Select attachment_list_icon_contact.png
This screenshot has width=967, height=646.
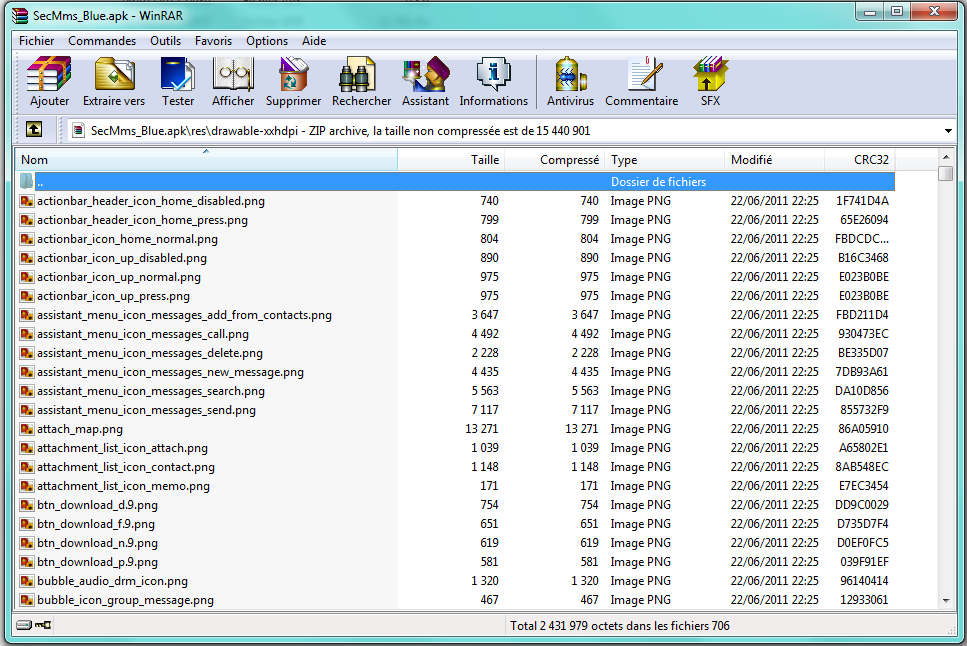click(x=126, y=467)
